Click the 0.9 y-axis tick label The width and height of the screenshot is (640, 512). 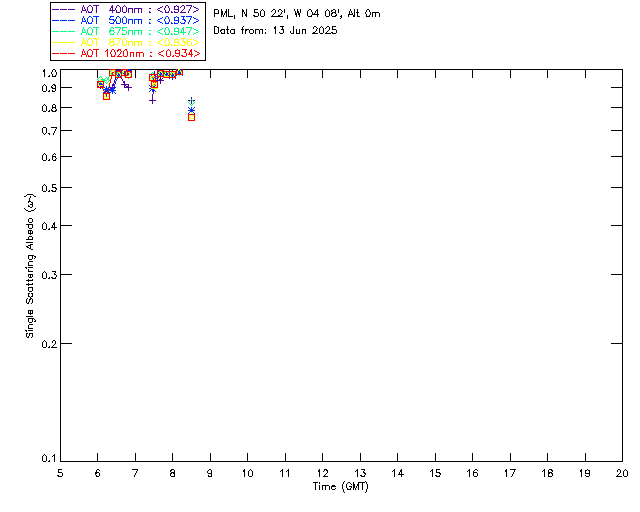tap(49, 88)
